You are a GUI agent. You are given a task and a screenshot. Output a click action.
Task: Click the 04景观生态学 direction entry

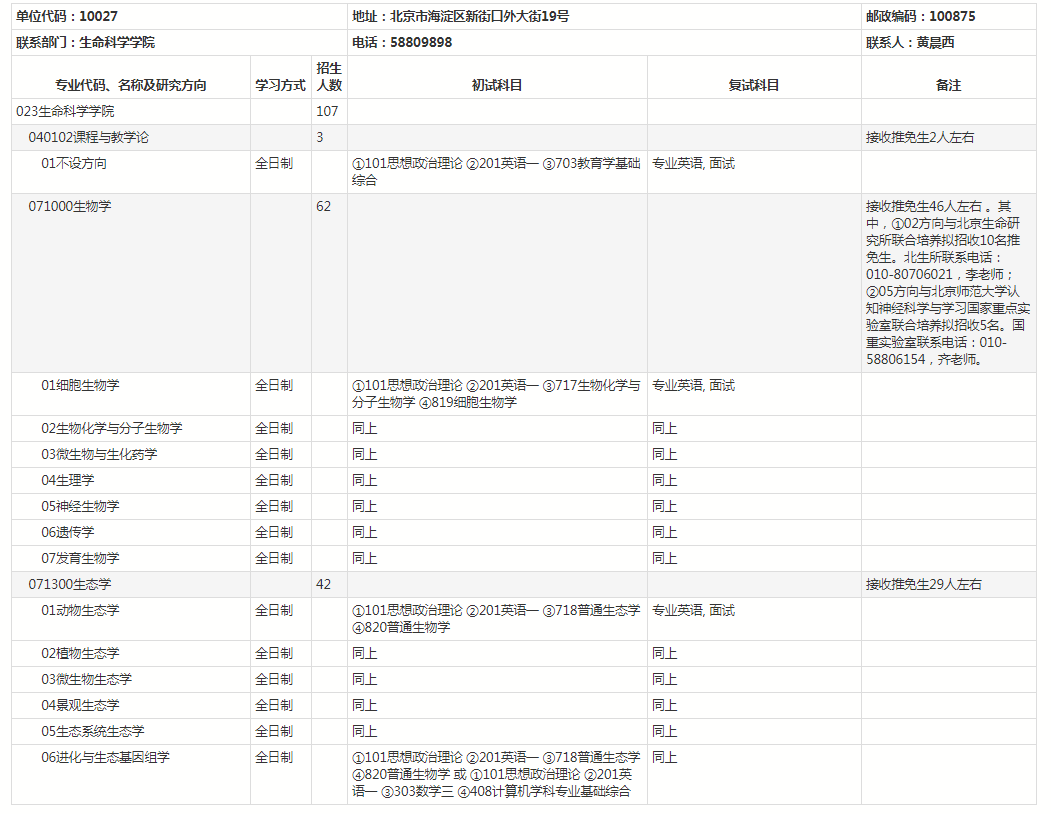coord(80,705)
